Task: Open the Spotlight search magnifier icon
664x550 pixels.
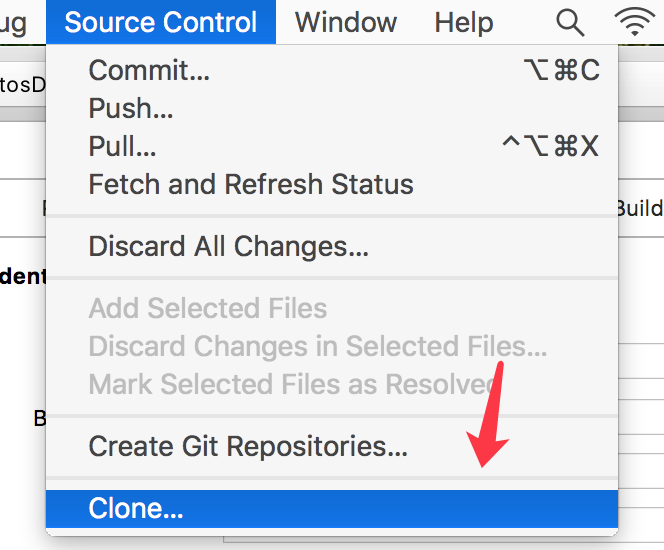Action: tap(570, 22)
